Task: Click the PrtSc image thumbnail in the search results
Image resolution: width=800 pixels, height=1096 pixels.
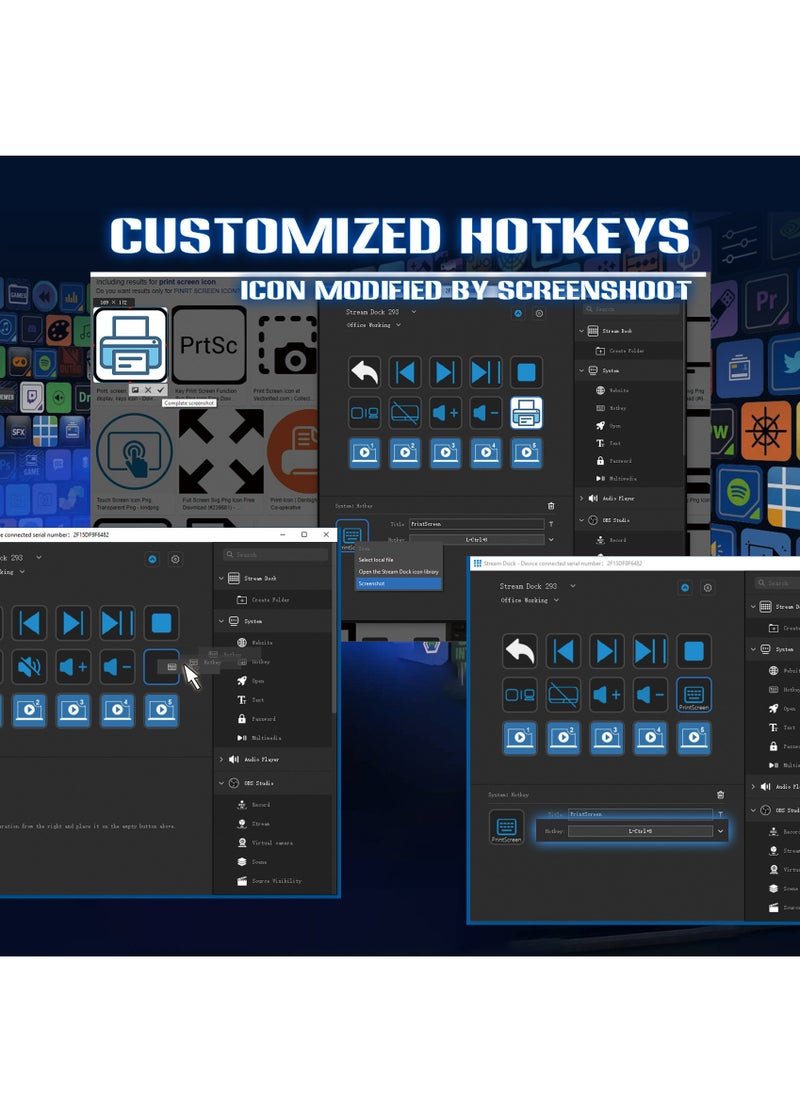Action: (209, 345)
